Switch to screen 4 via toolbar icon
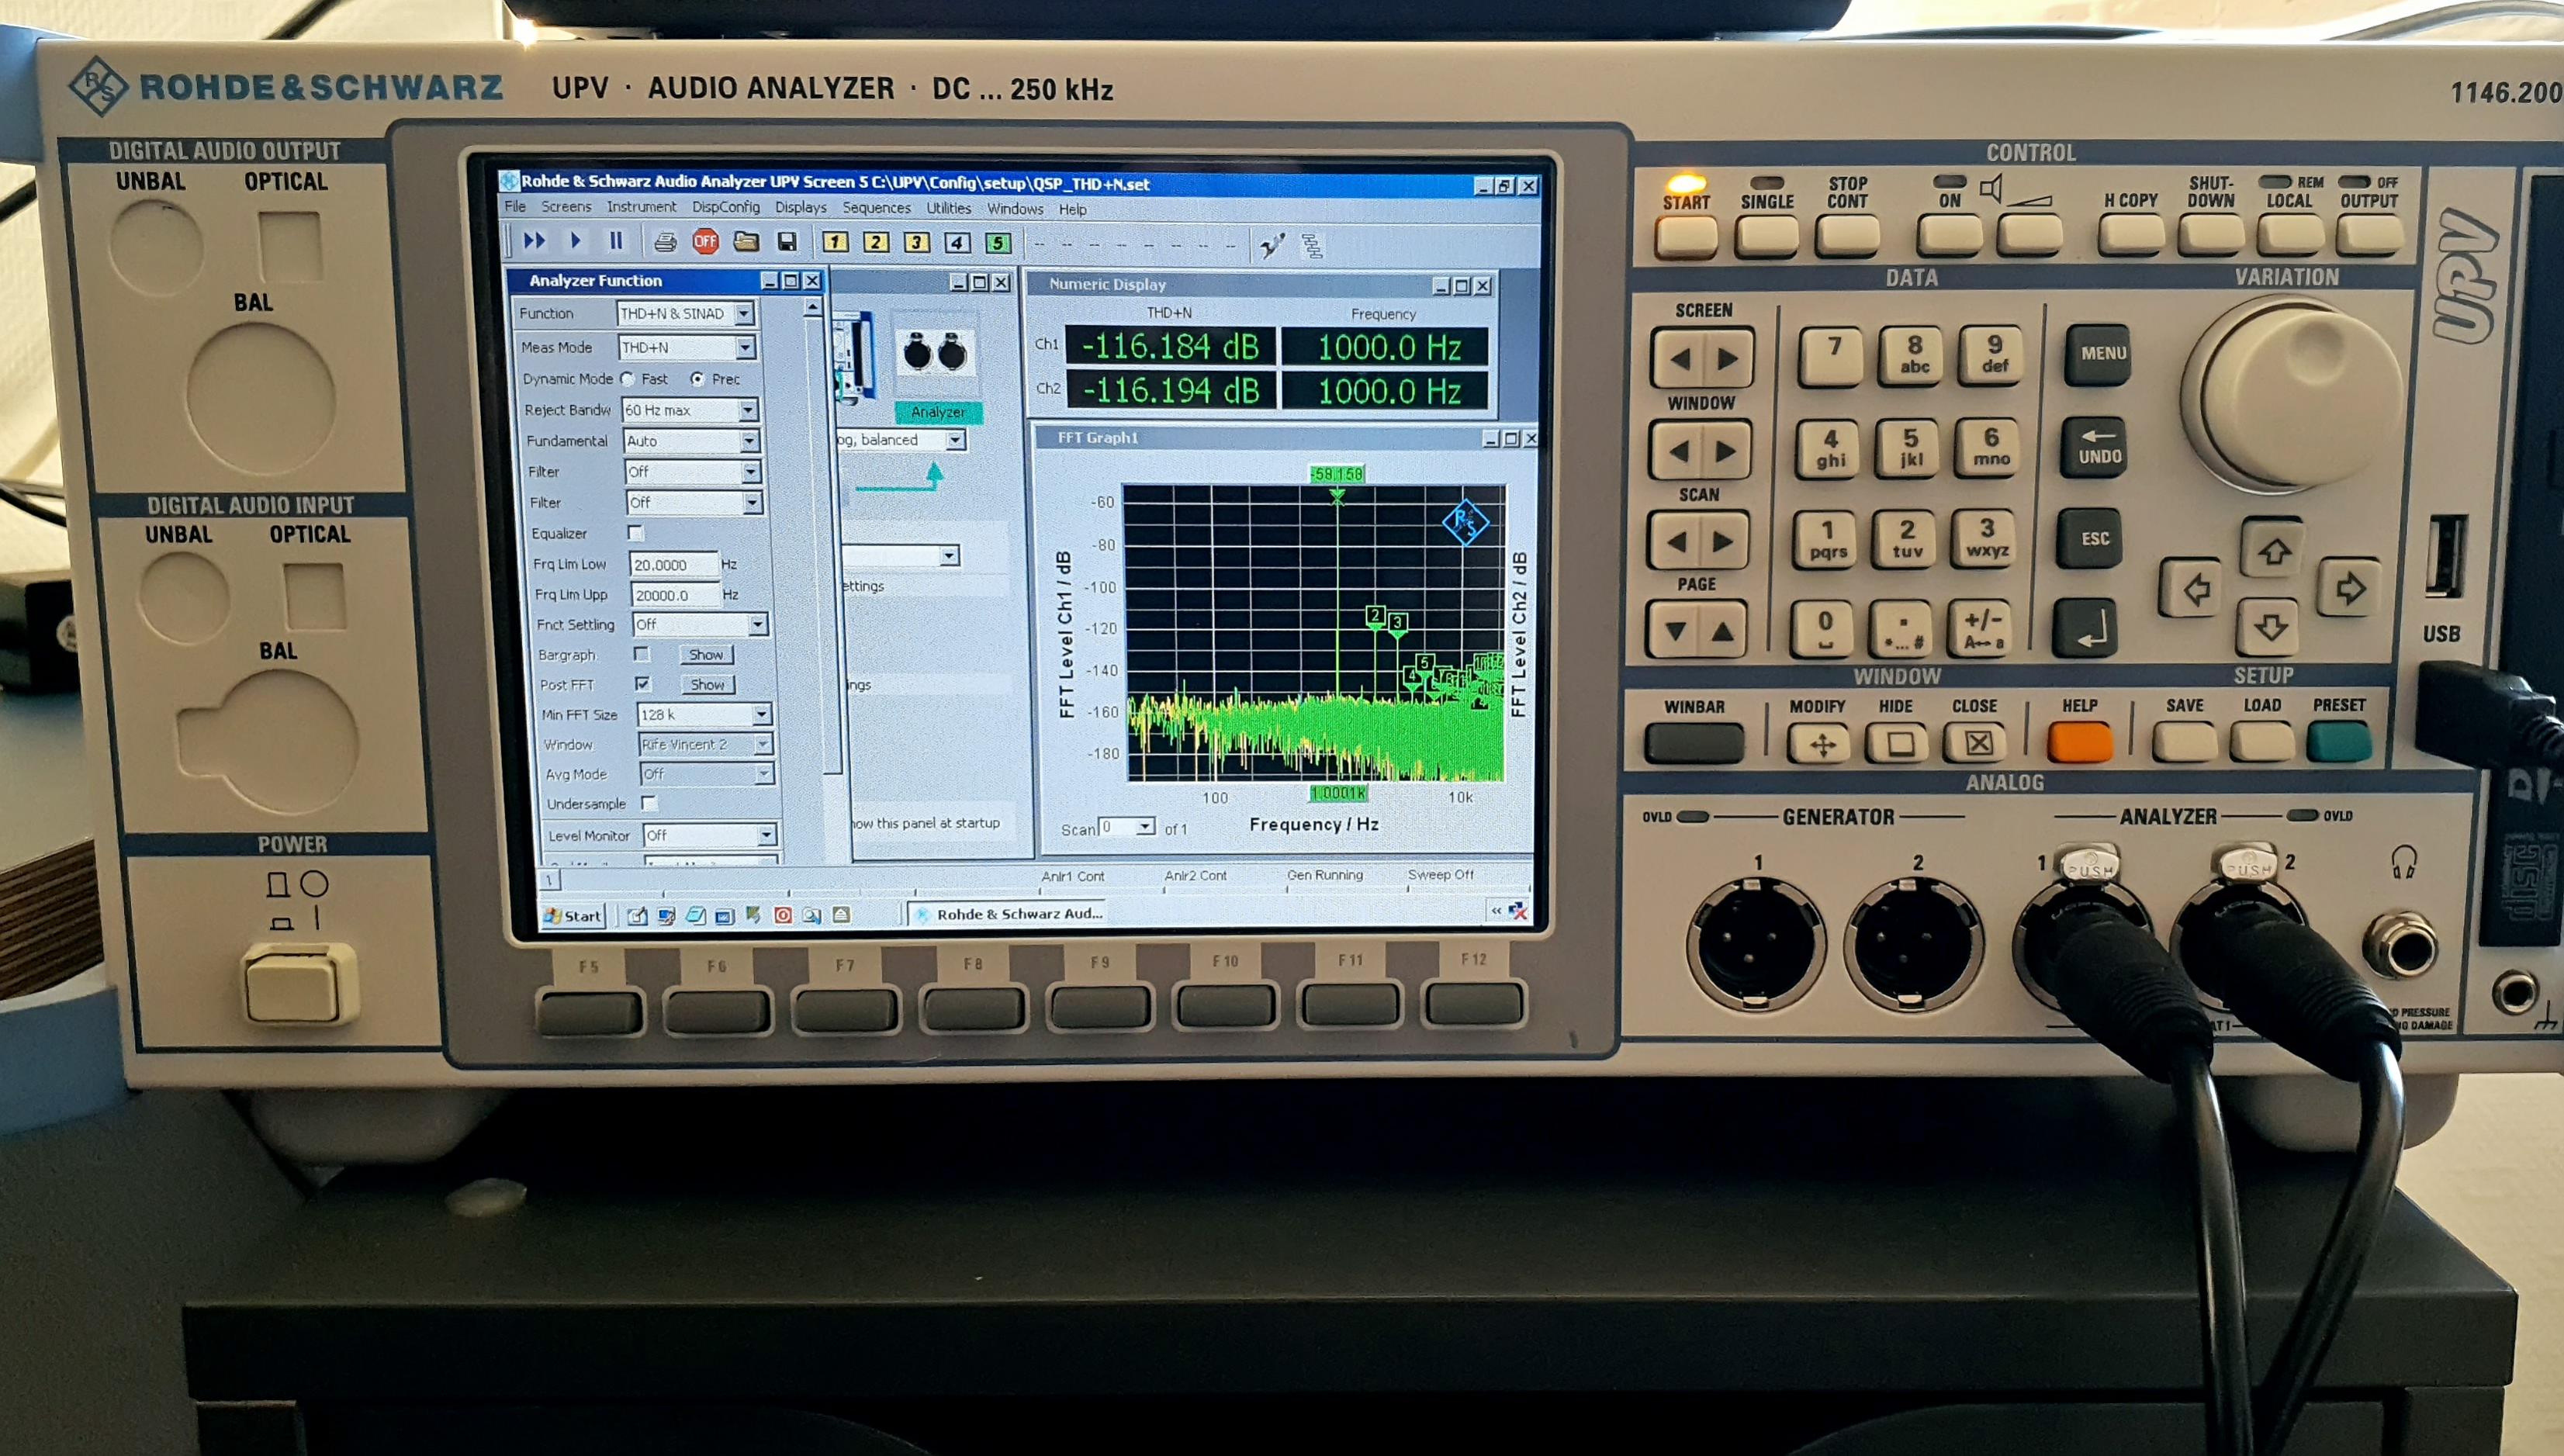2564x1456 pixels. pyautogui.click(x=957, y=242)
